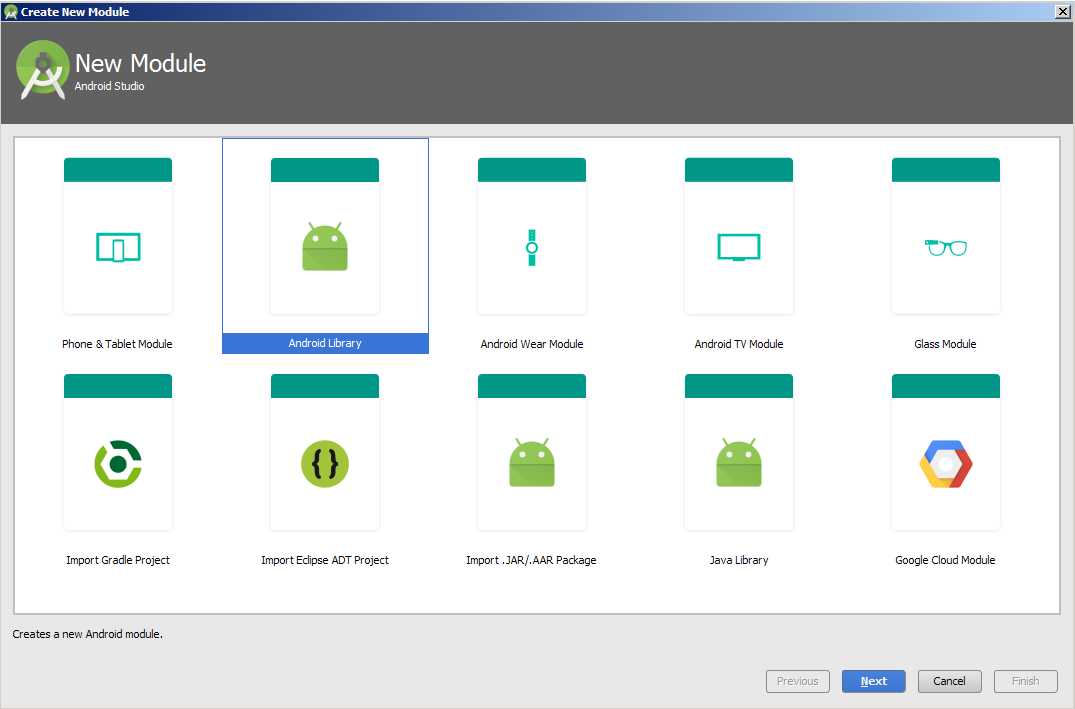Click the highlighted "Android Library" label
The image size is (1075, 709).
tap(325, 343)
